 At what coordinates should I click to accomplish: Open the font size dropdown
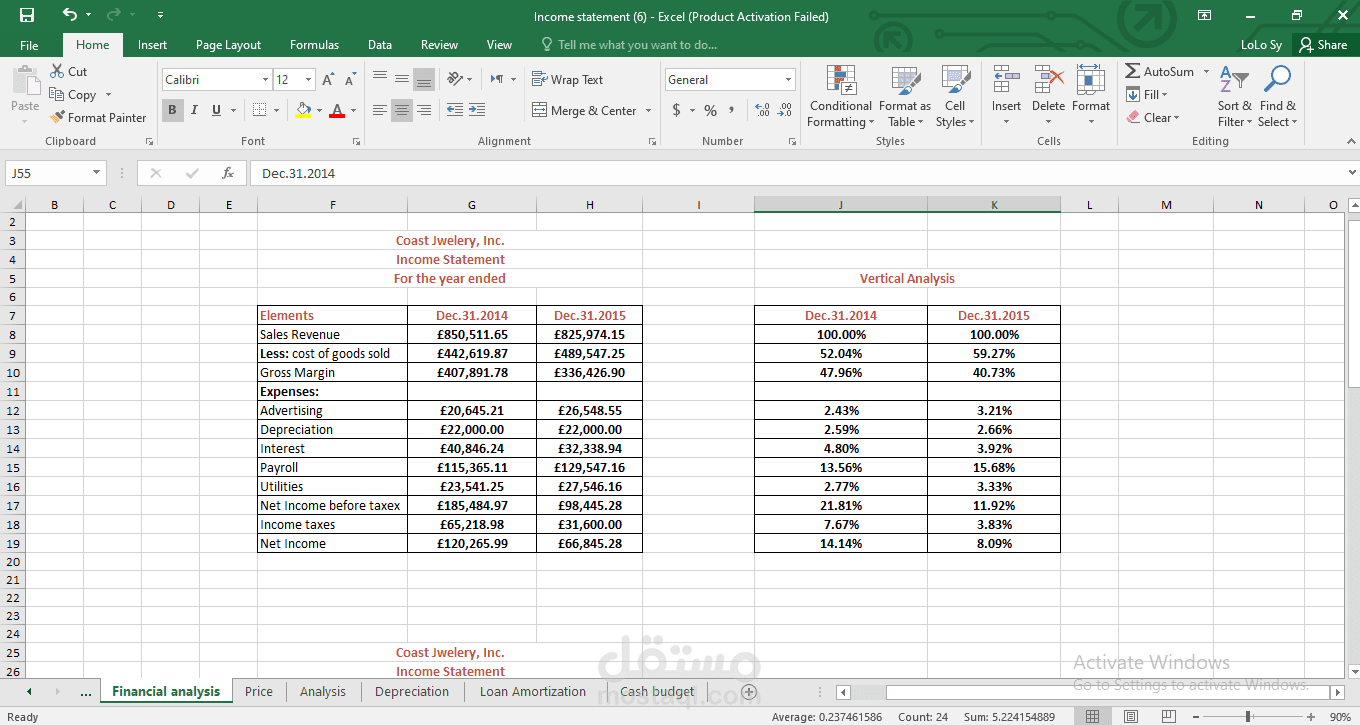[x=308, y=80]
